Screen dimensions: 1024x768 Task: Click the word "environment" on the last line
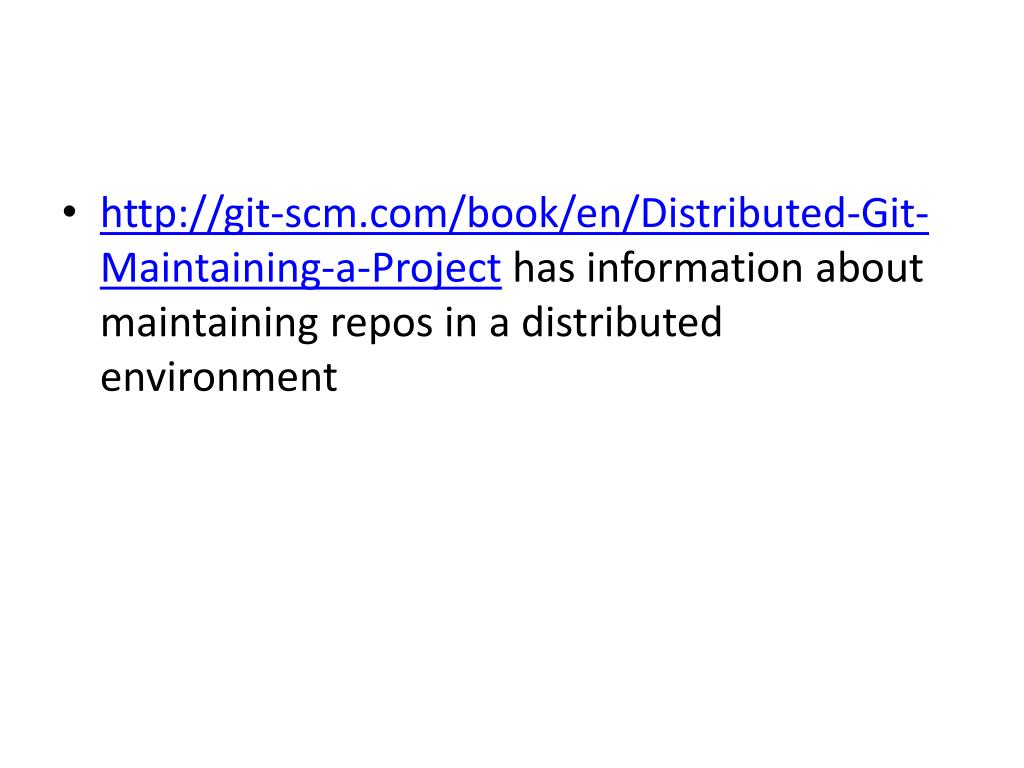219,378
